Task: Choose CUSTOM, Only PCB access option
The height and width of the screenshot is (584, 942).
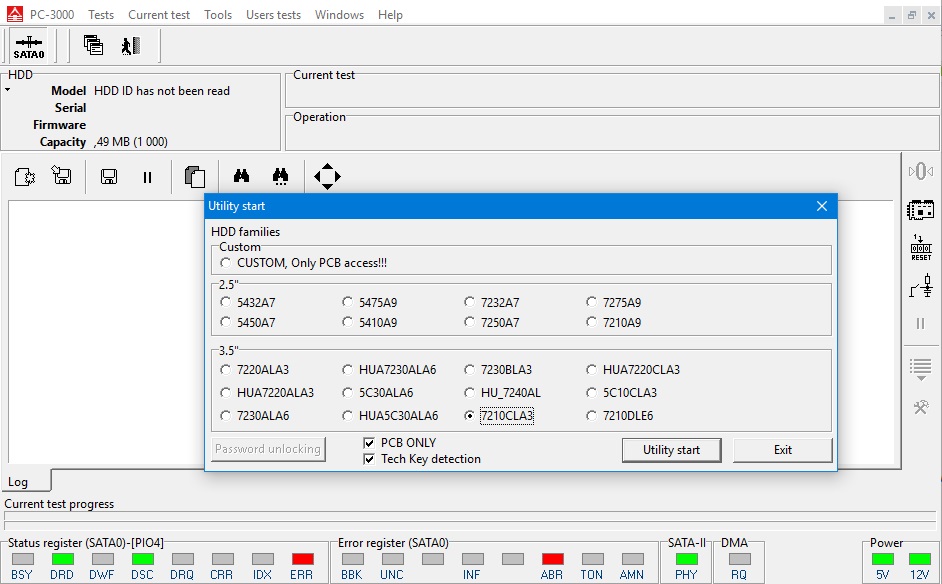Action: (x=226, y=263)
